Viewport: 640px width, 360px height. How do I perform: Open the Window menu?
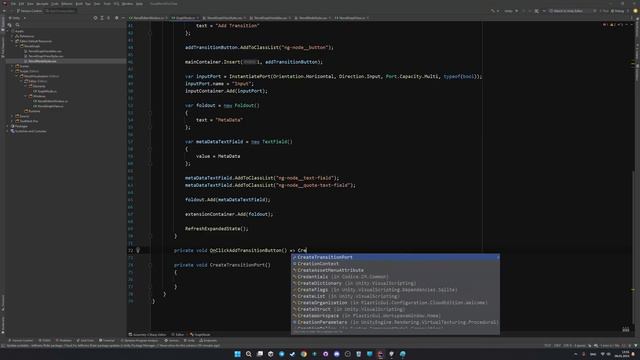(x=127, y=4)
